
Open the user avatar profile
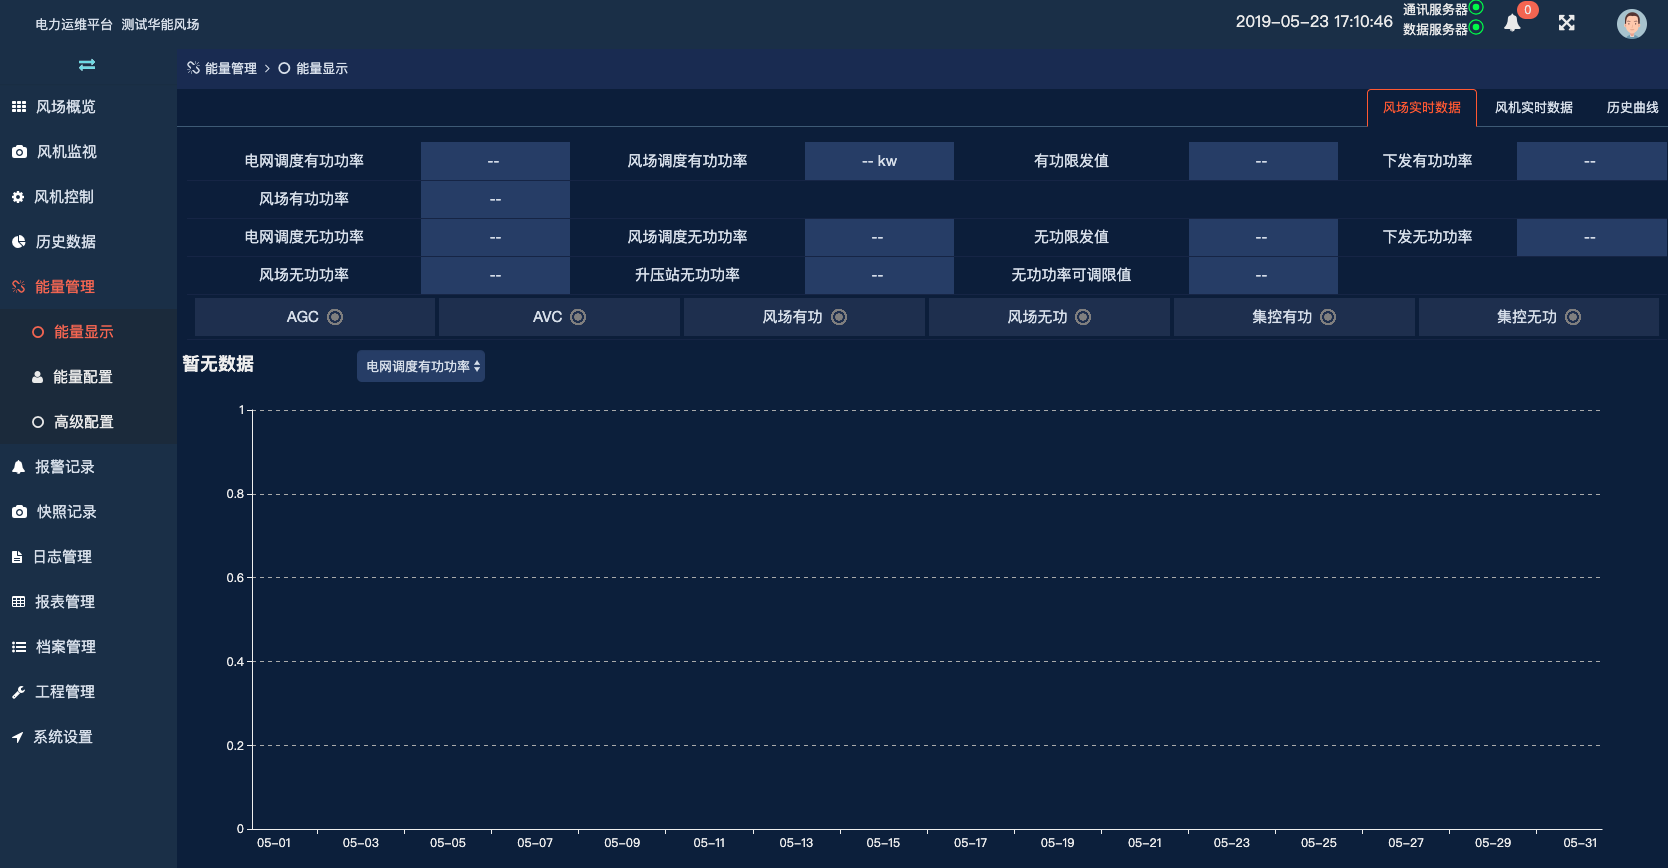(x=1631, y=24)
